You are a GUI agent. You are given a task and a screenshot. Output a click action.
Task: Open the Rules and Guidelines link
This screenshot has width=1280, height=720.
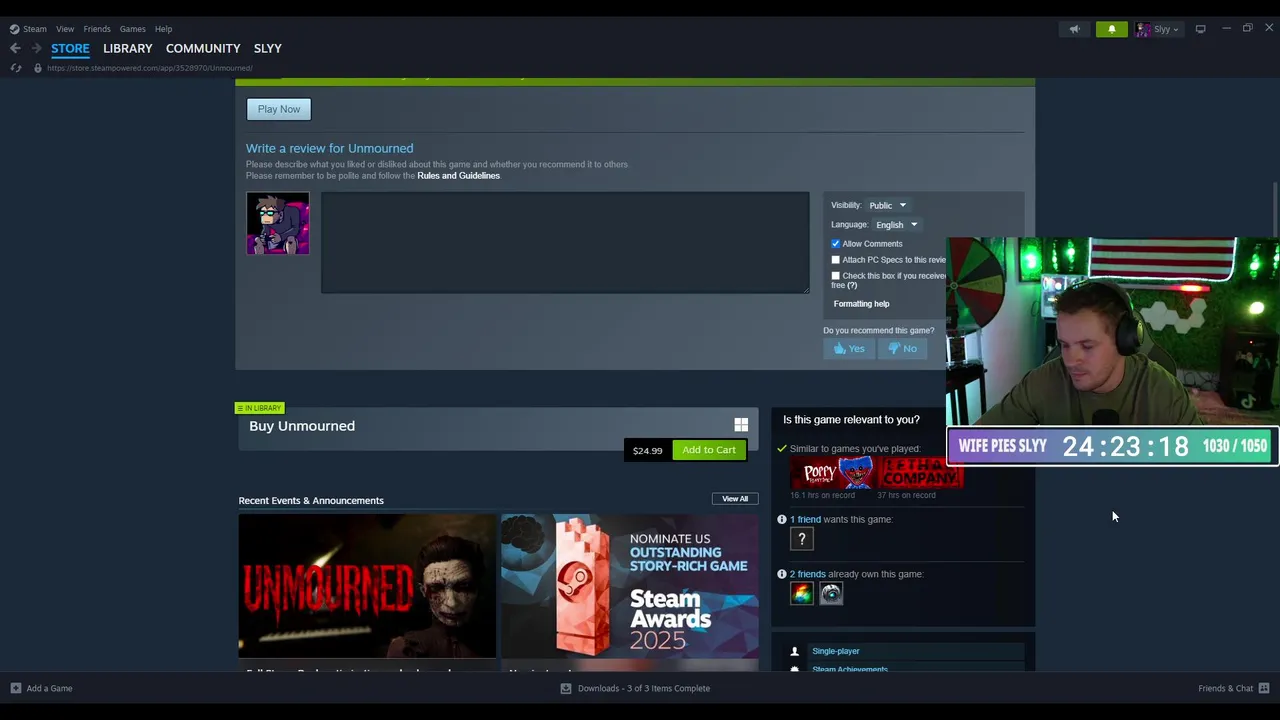[x=458, y=176]
